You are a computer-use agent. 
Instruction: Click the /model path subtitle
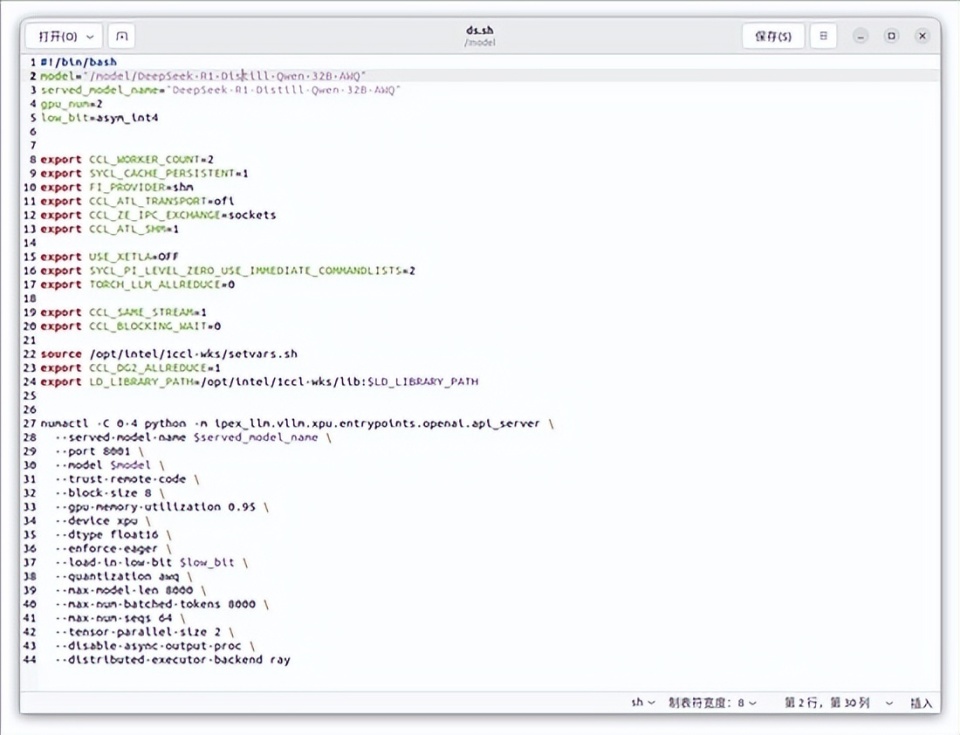480,43
